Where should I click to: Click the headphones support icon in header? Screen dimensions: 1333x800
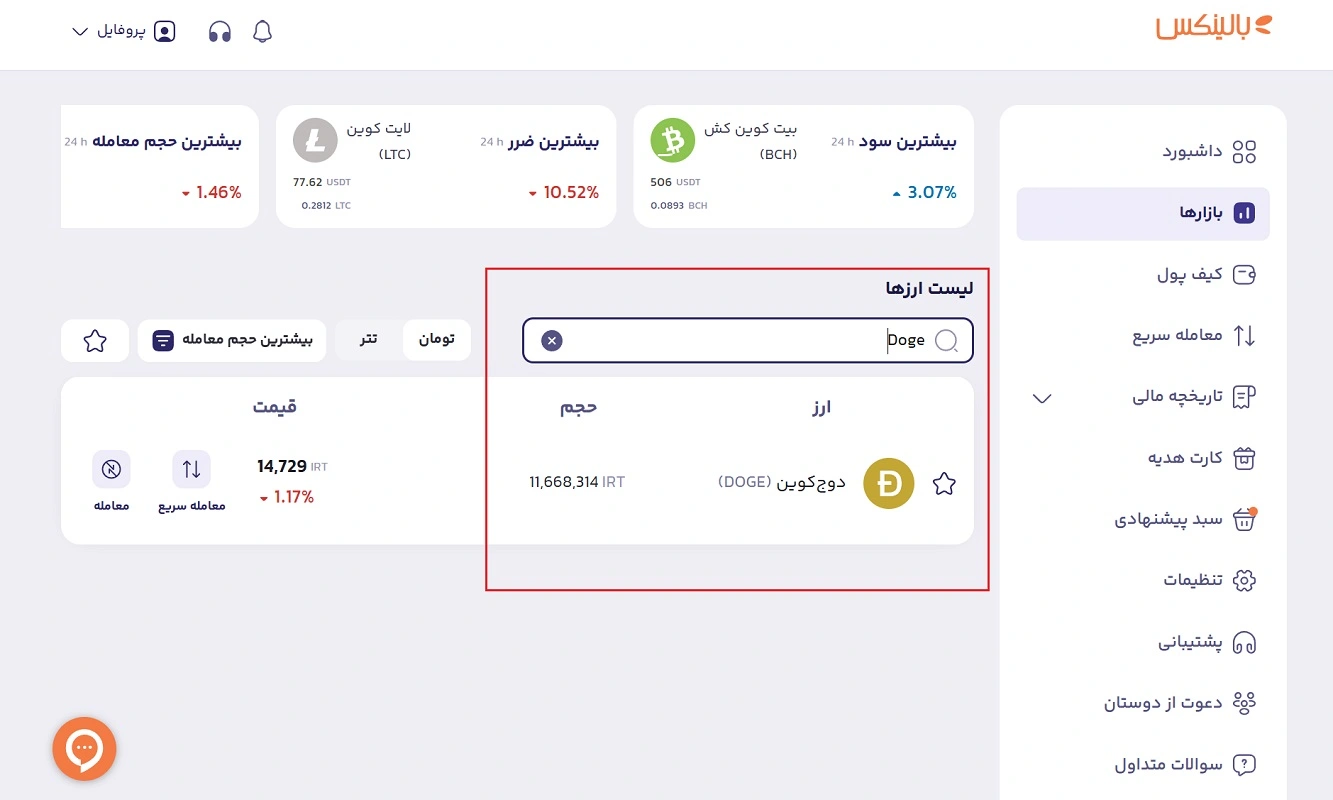pos(220,31)
